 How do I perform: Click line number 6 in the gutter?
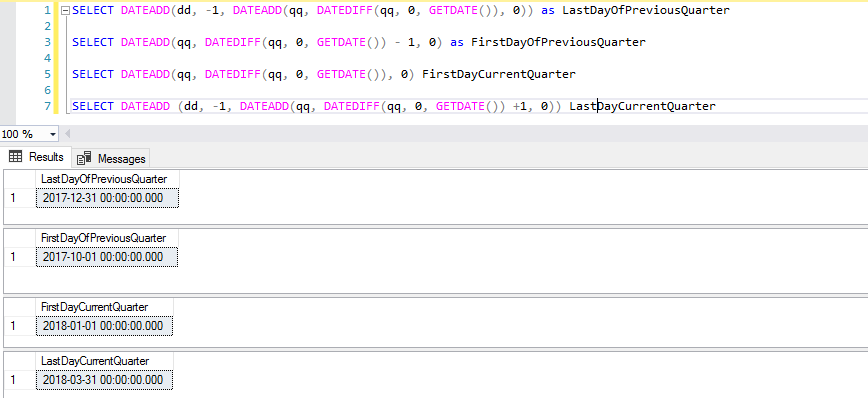[47, 90]
